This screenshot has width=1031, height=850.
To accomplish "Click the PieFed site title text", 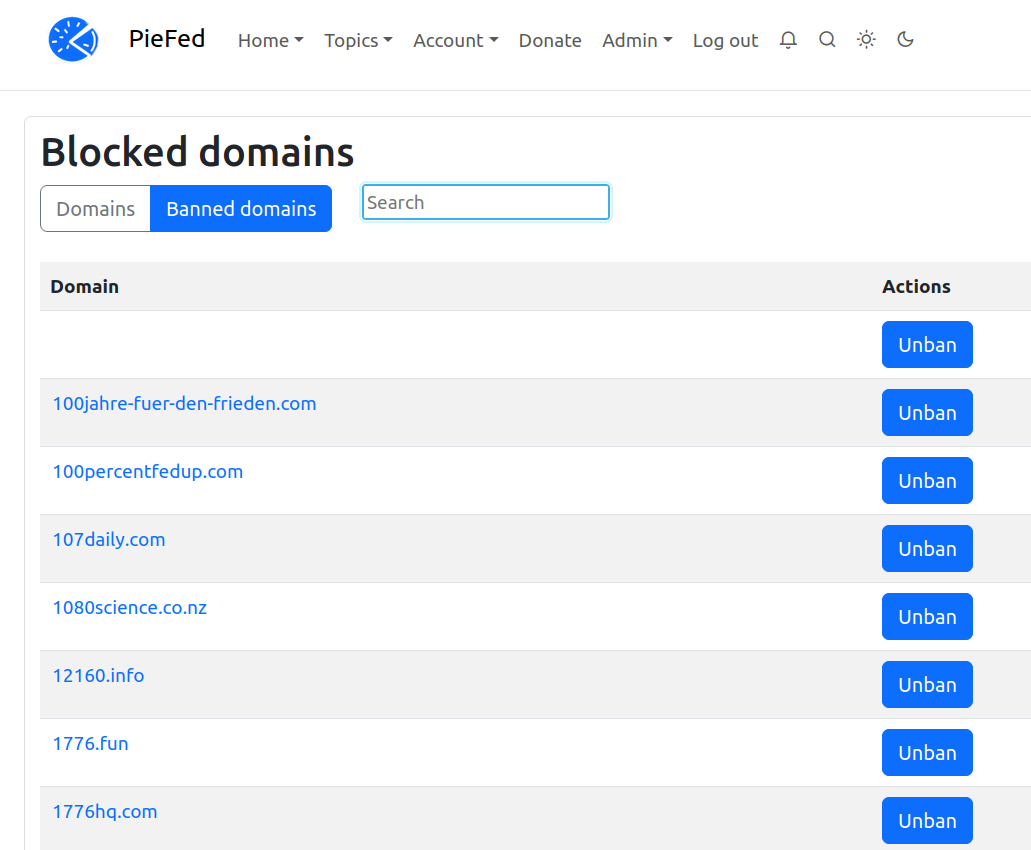I will tap(167, 39).
